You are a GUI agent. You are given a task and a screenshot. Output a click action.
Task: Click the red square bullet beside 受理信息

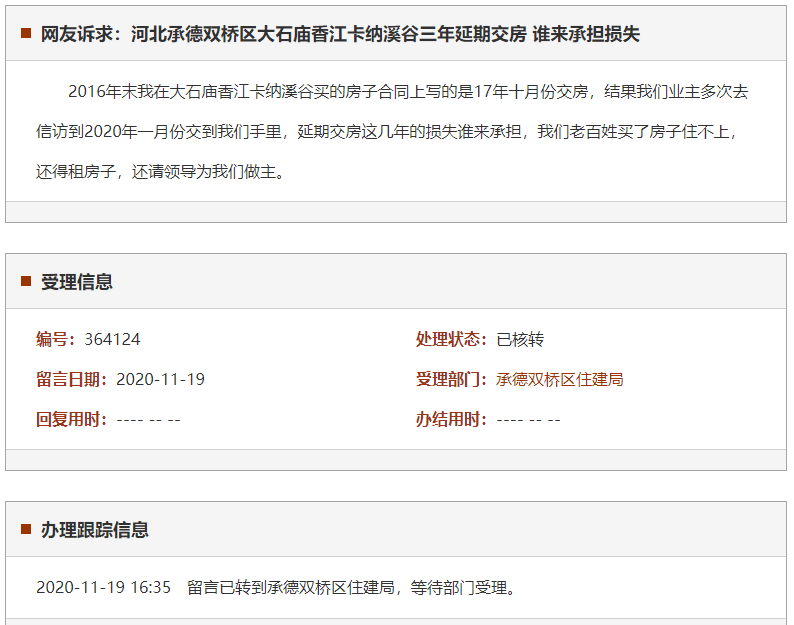pyautogui.click(x=26, y=282)
